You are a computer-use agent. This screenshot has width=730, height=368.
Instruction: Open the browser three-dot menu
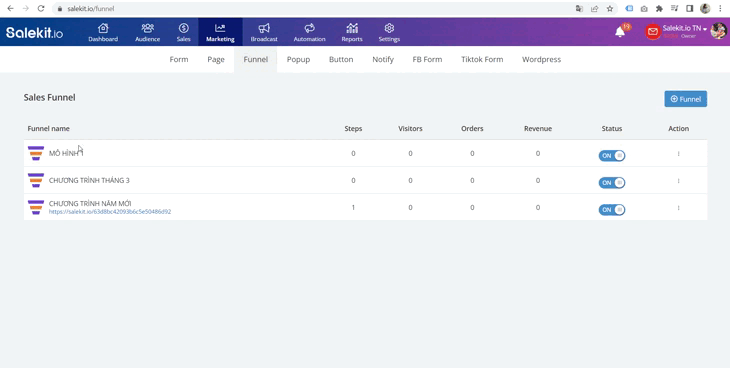(x=720, y=8)
